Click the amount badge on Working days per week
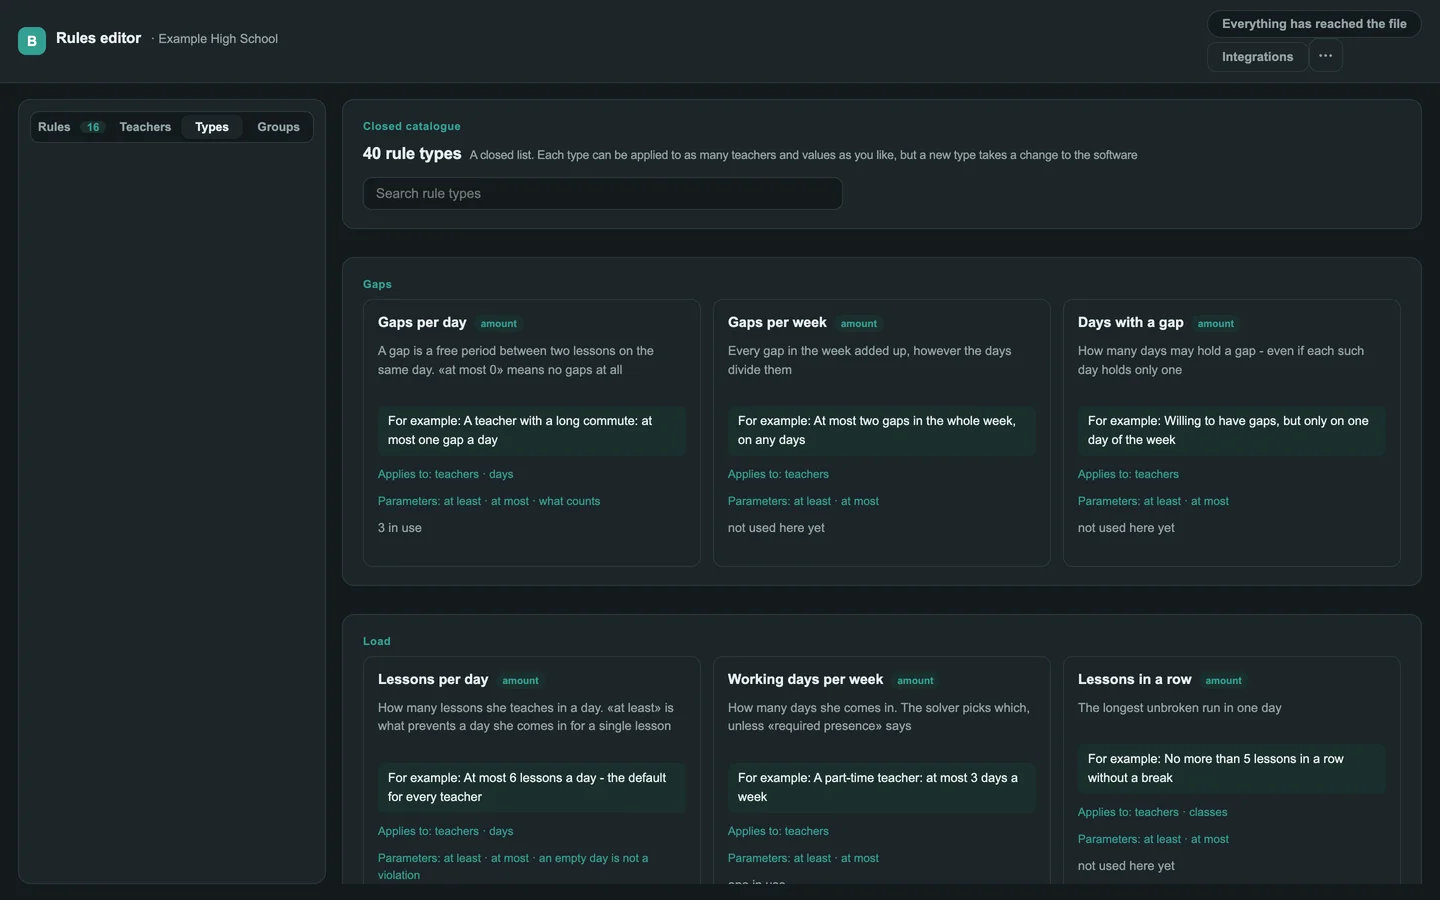 pos(915,681)
